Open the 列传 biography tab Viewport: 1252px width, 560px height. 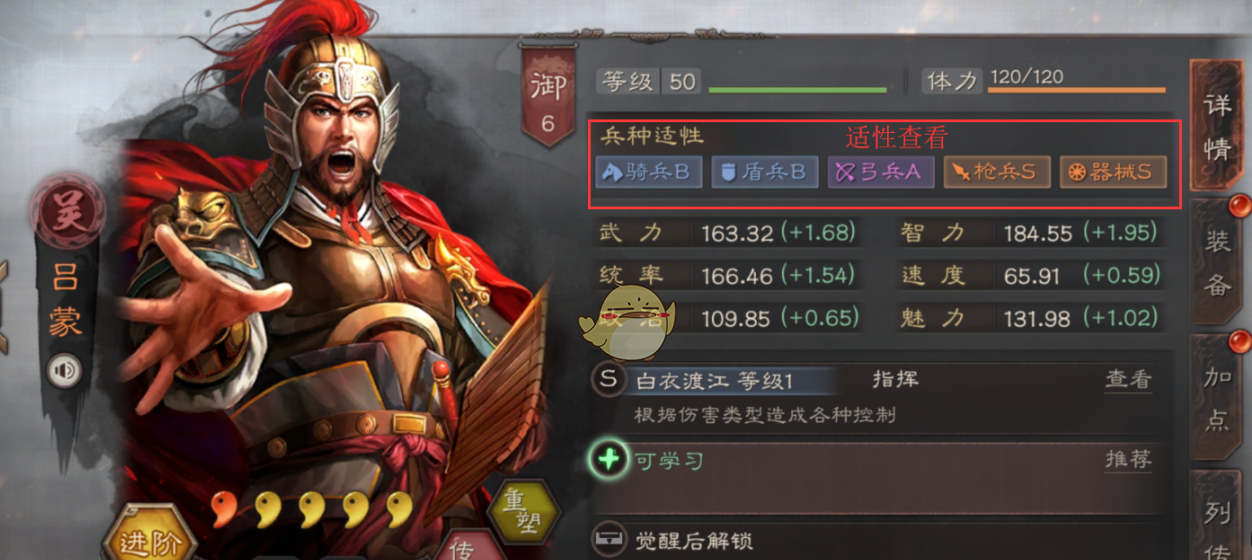tap(1216, 520)
